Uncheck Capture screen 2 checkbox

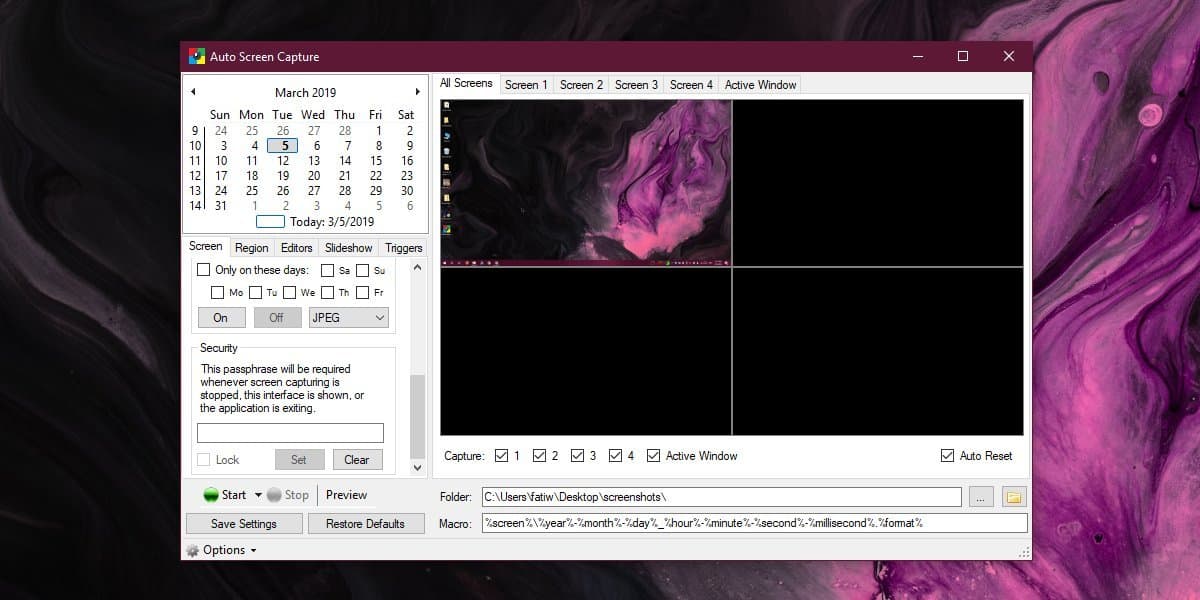pos(539,456)
